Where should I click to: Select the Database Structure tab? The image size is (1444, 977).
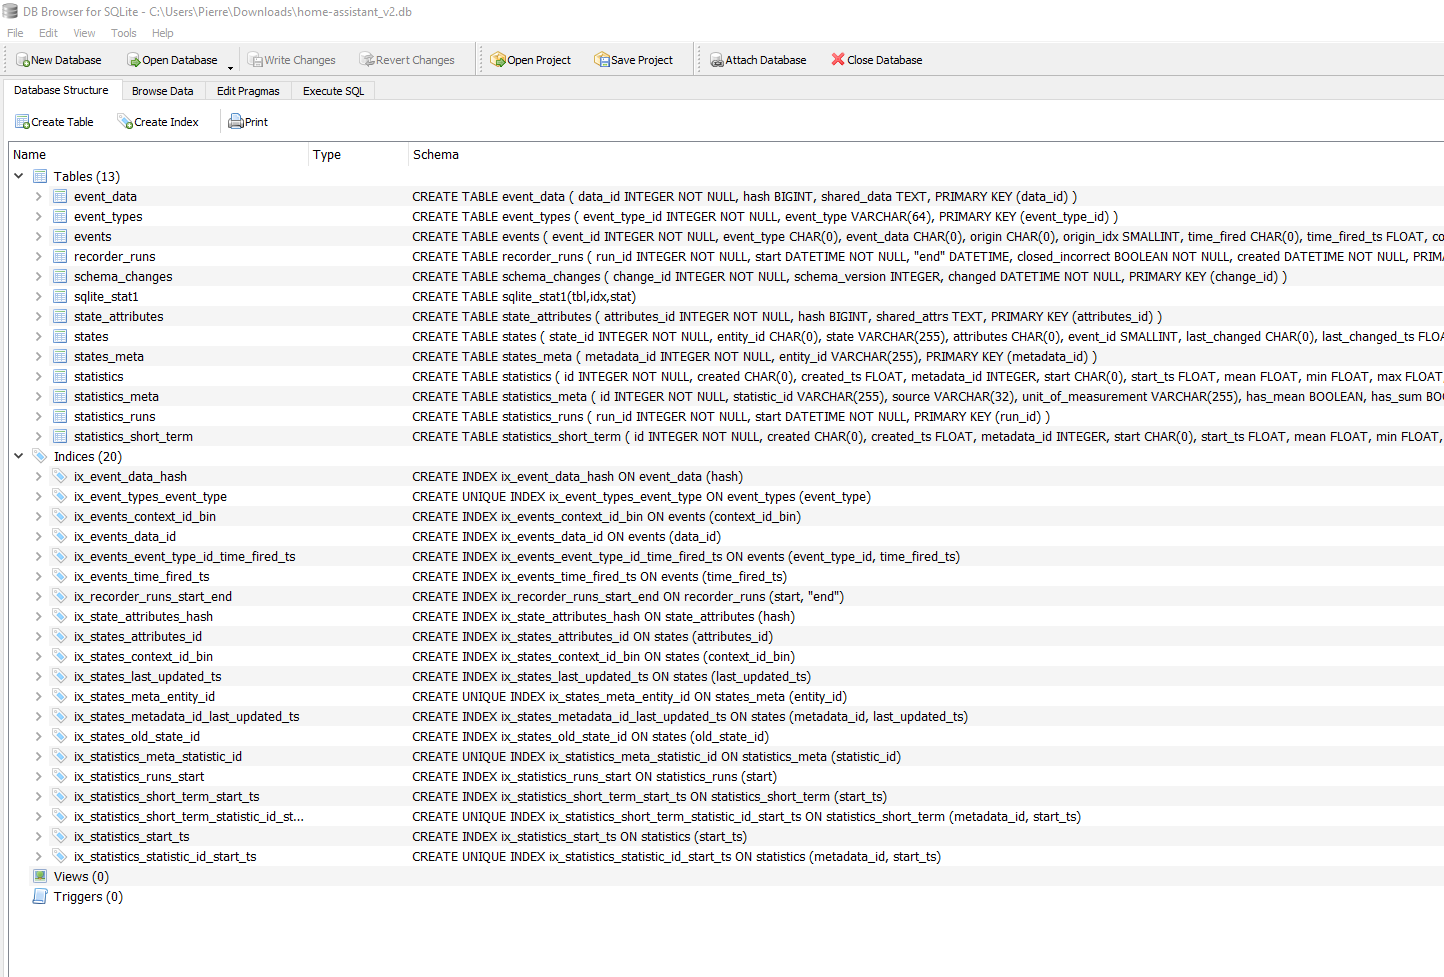point(61,90)
